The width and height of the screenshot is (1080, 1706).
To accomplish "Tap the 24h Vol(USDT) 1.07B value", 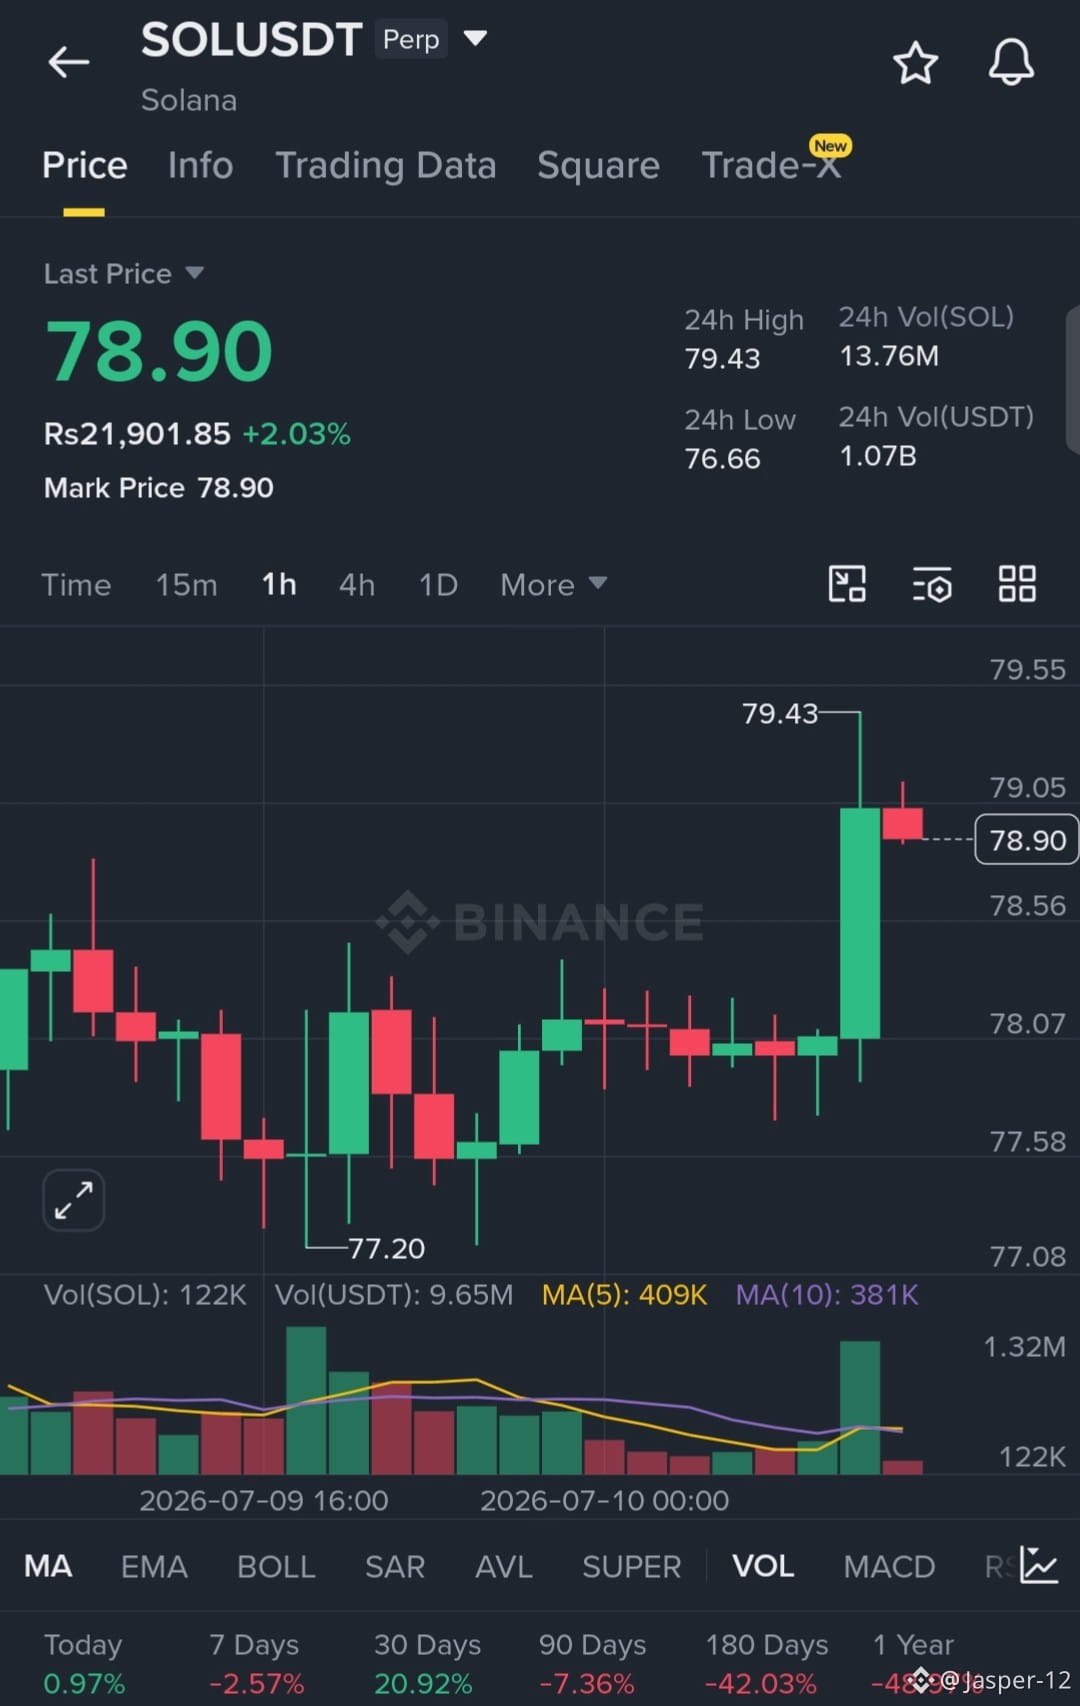I will pyautogui.click(x=878, y=456).
